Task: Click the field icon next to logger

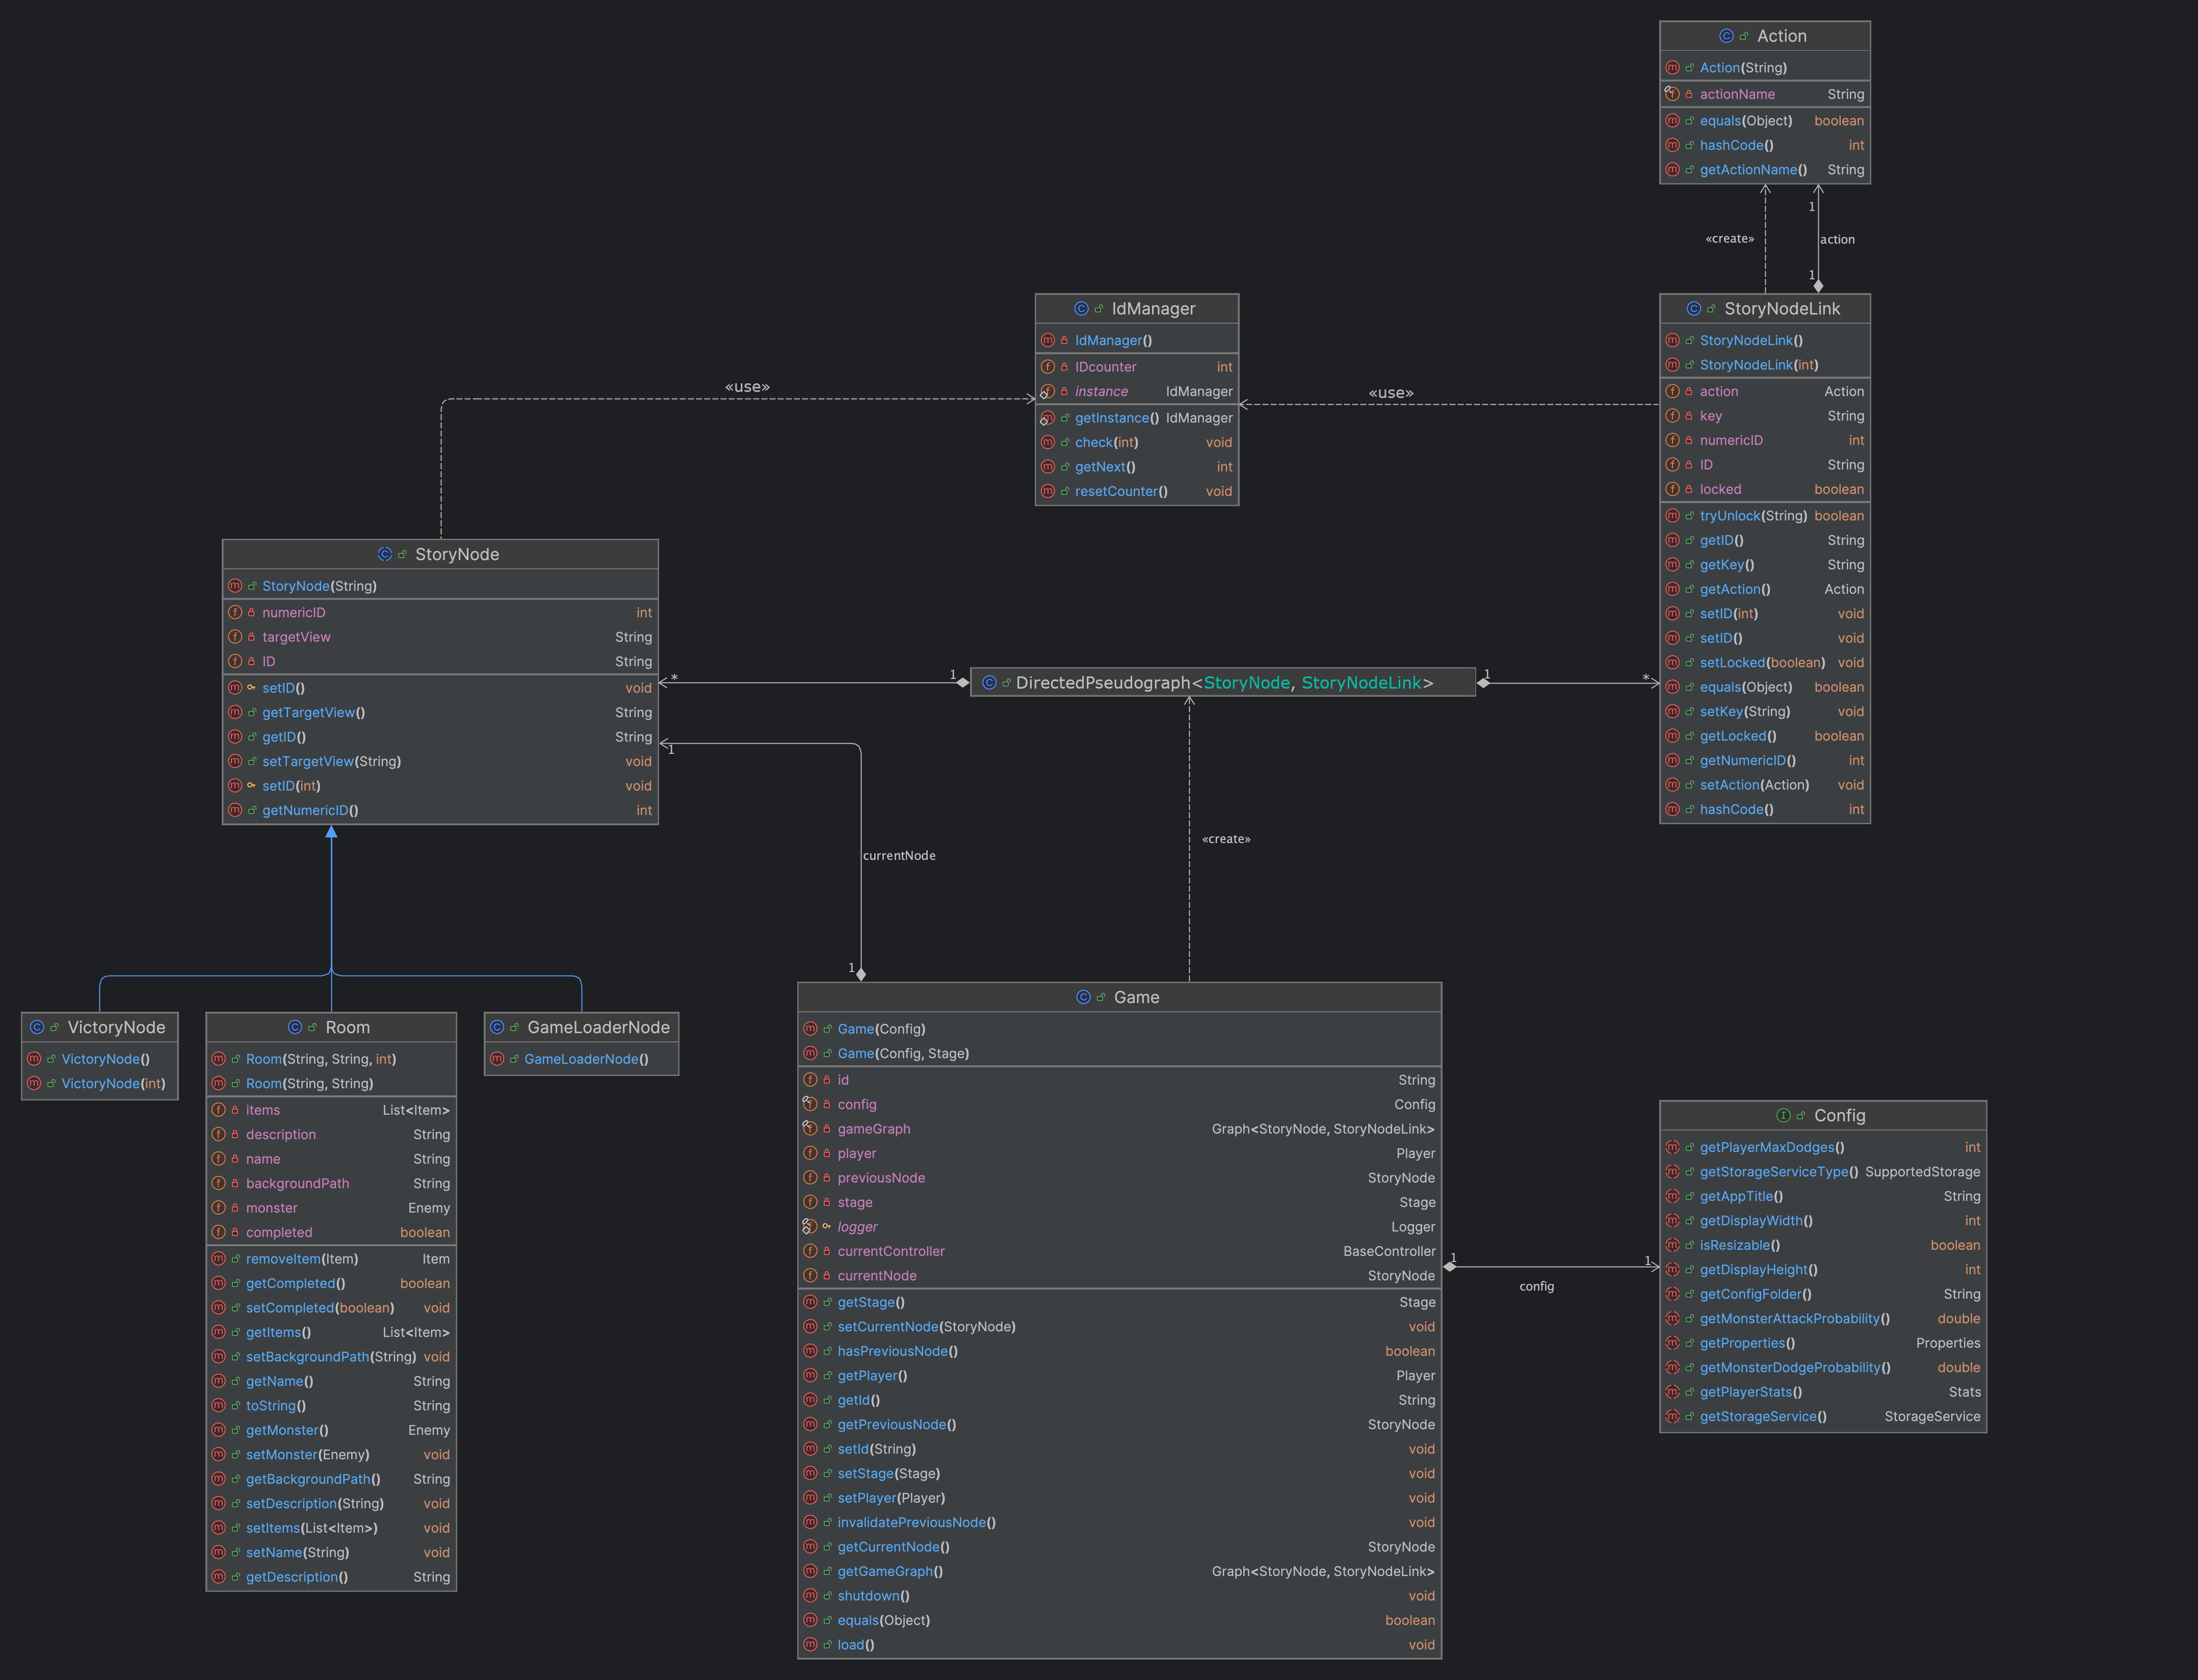Action: coord(810,1226)
